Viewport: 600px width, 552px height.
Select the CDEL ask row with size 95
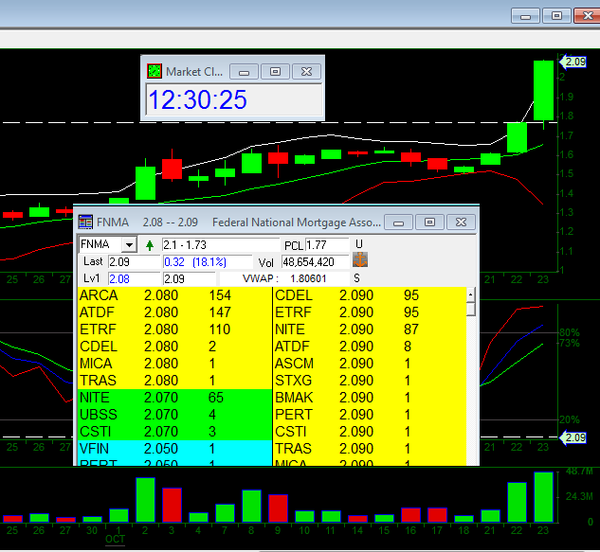click(x=368, y=296)
